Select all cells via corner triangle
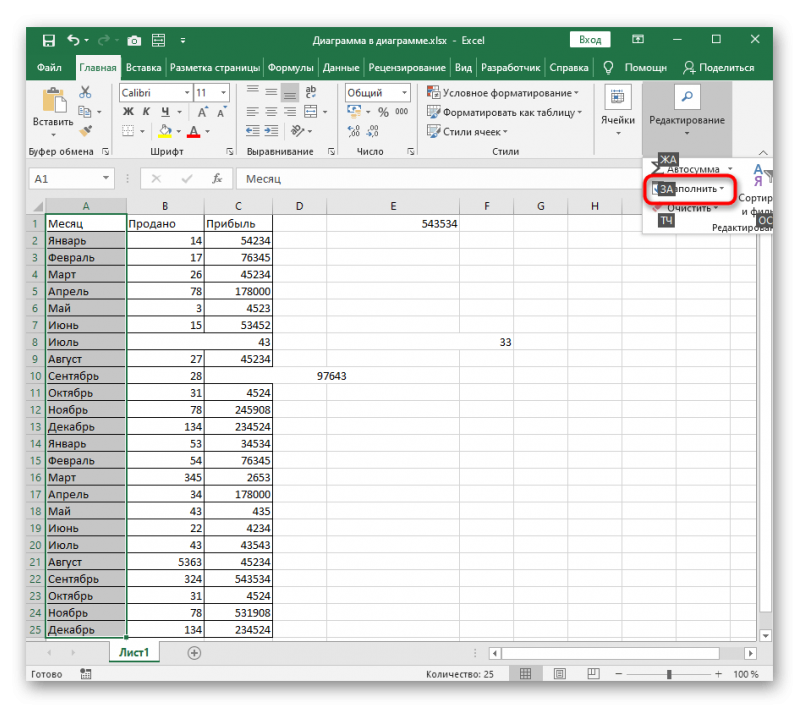800x708 pixels. tap(38, 206)
